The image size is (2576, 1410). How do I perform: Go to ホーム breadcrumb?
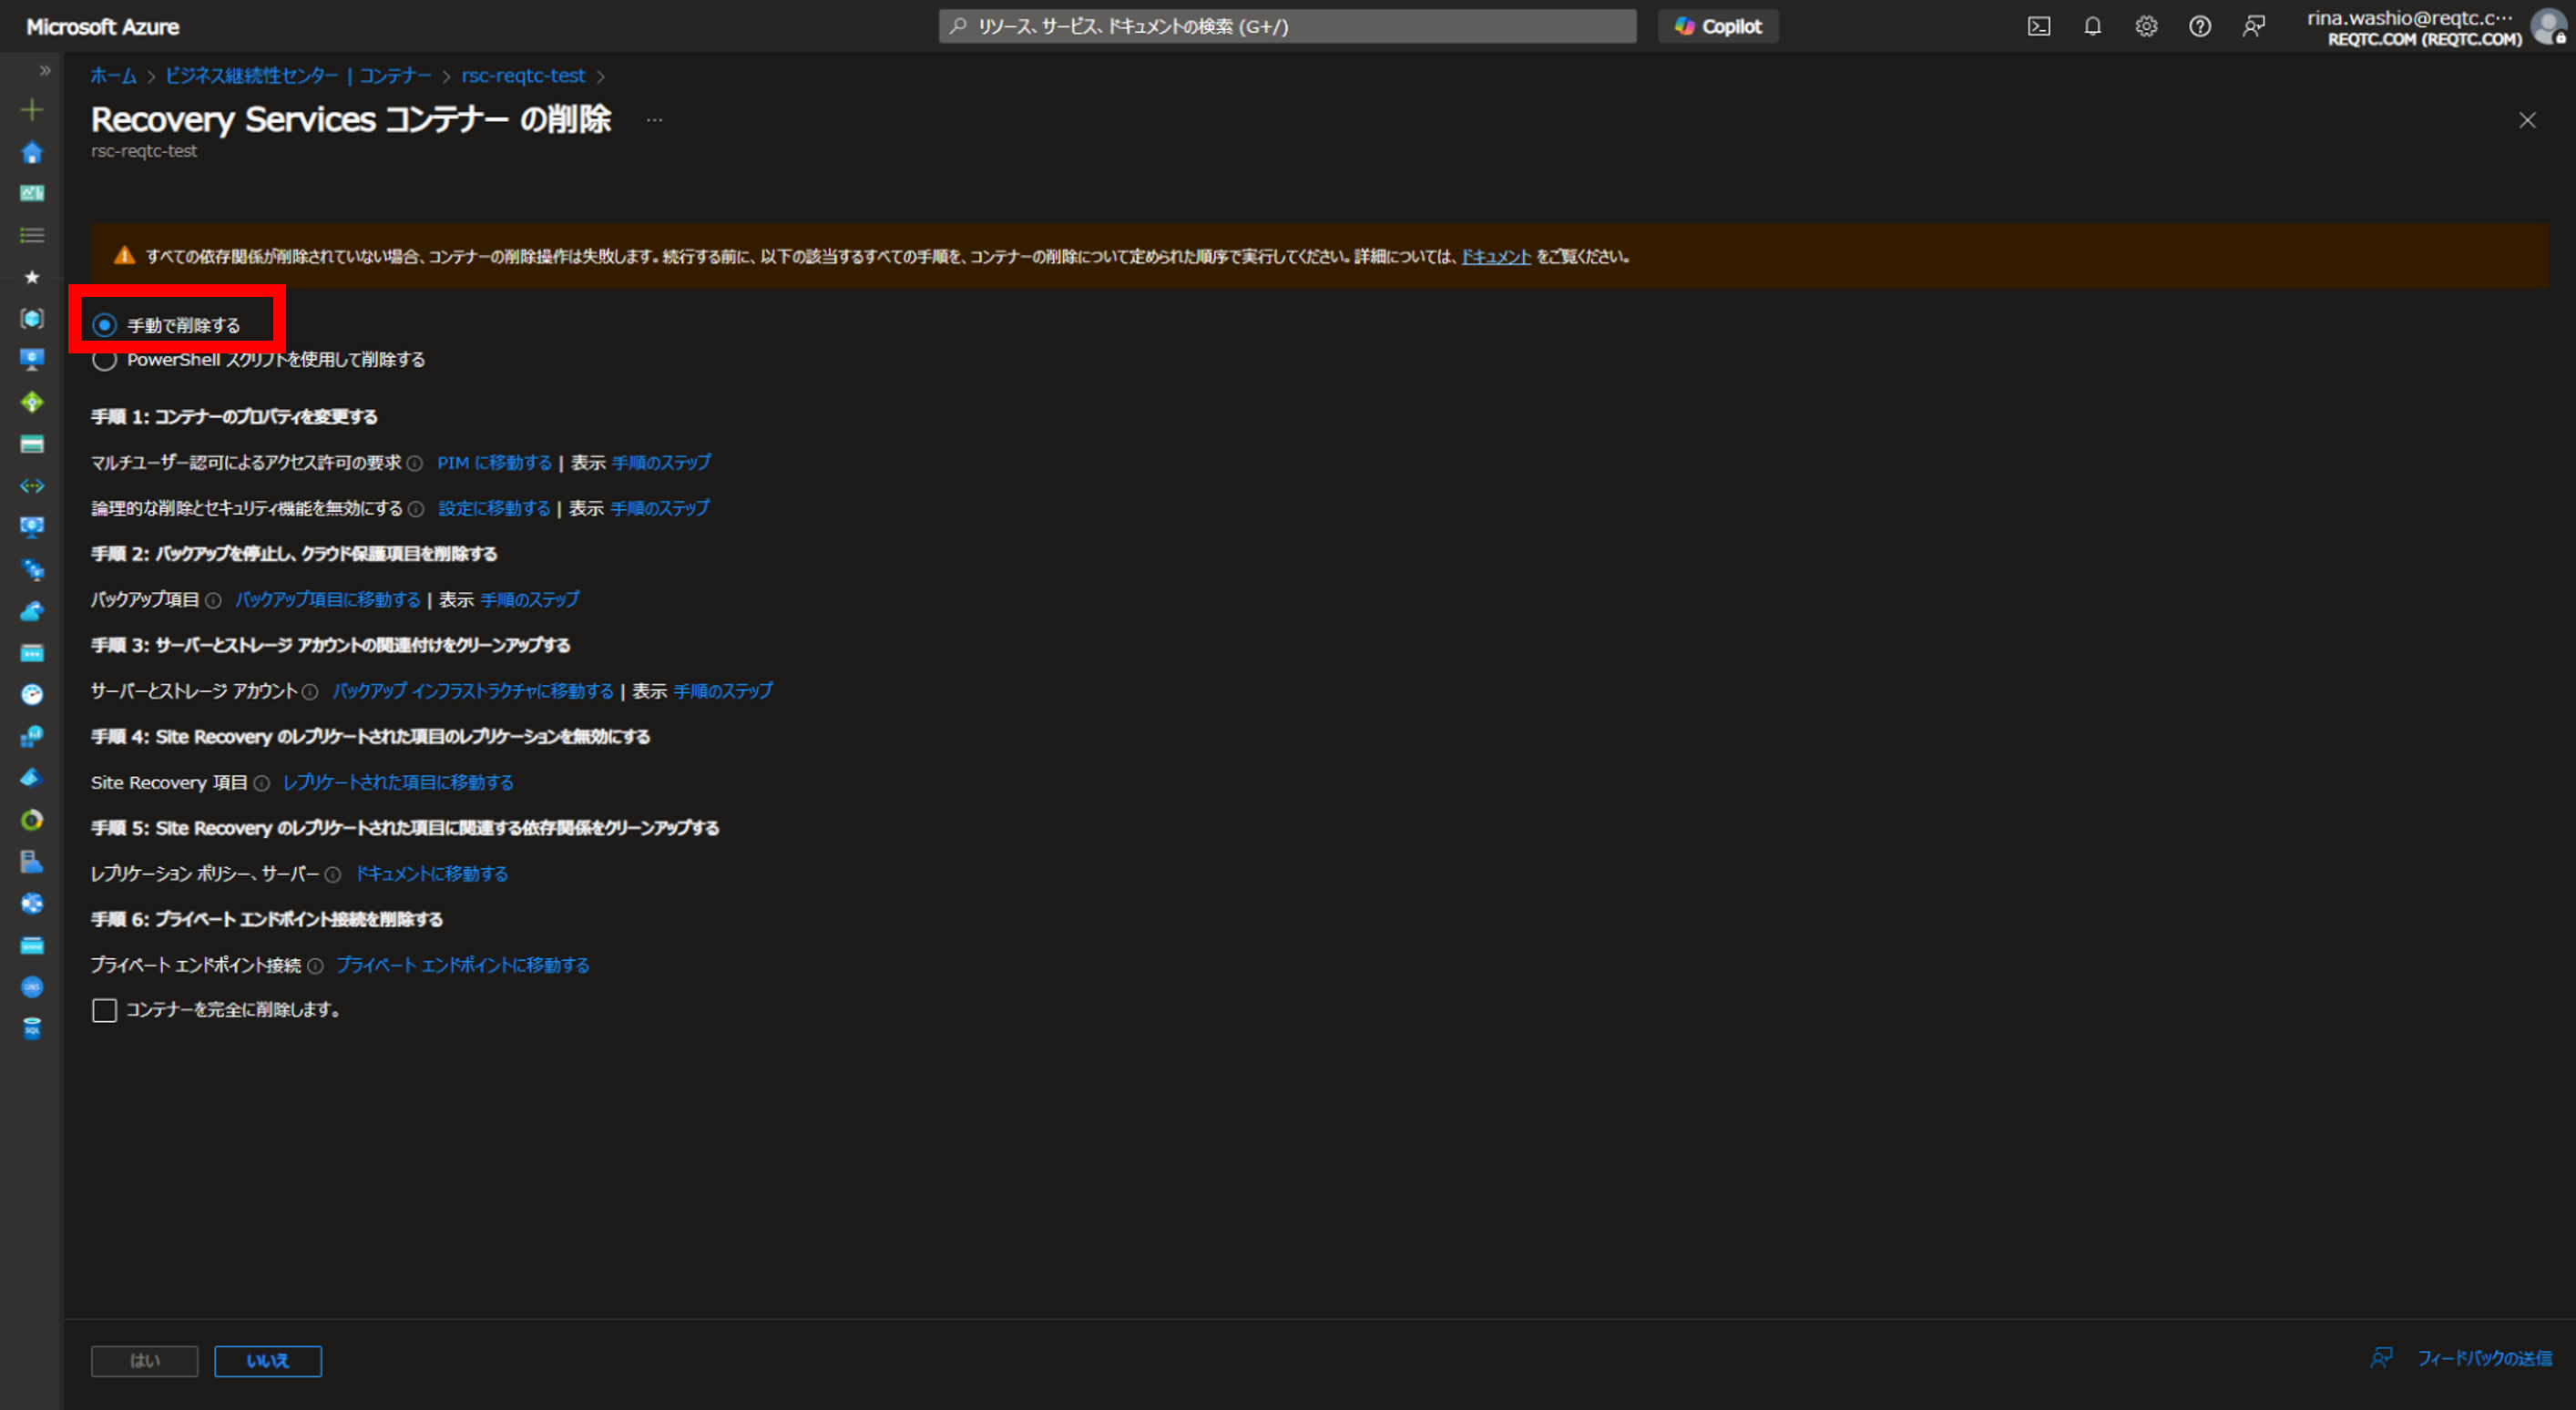click(x=114, y=76)
